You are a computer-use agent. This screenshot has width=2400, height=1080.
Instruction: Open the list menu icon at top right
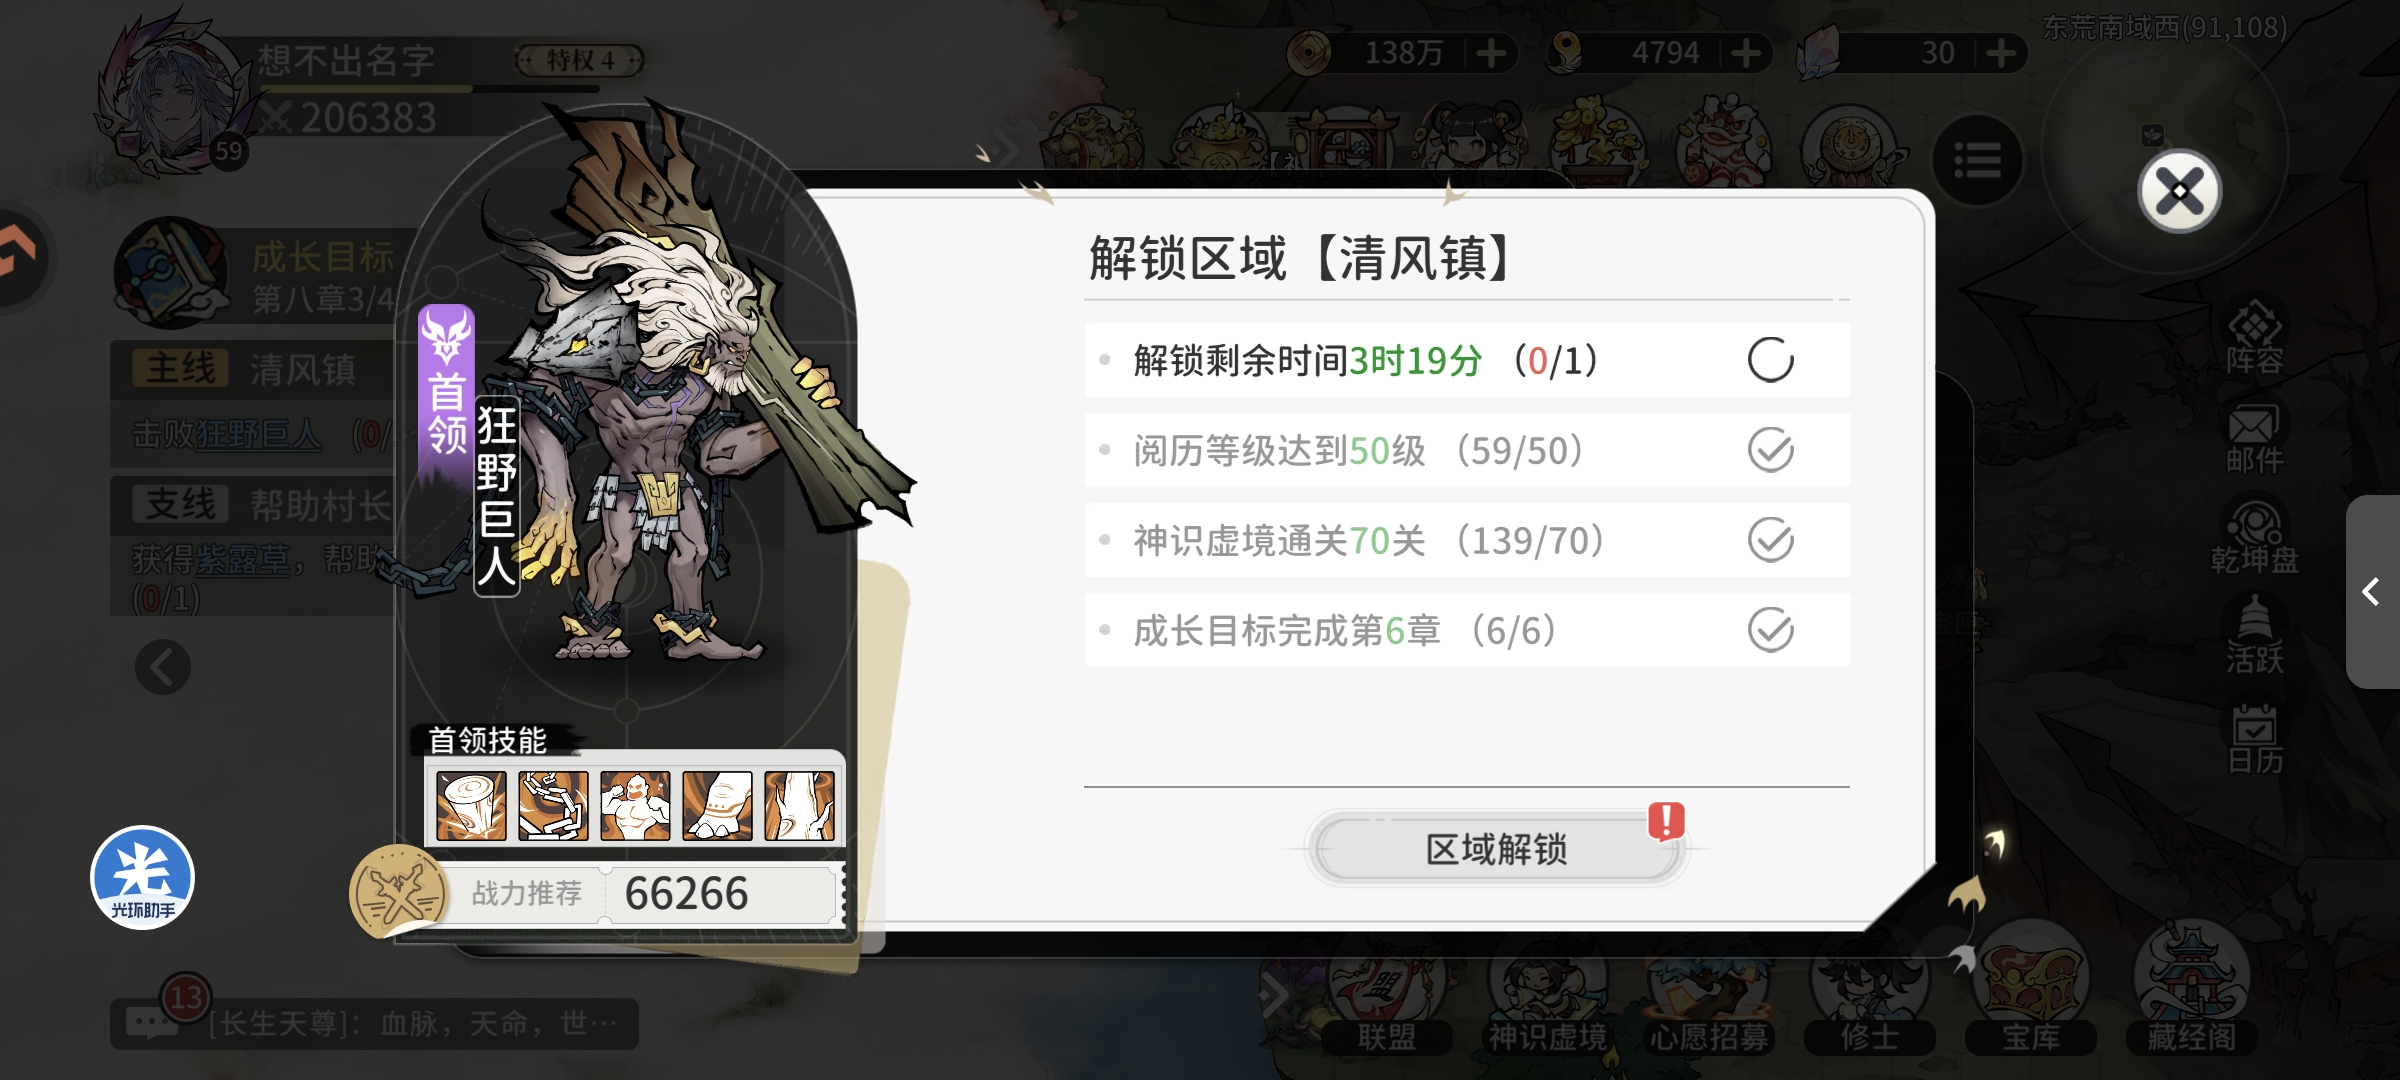(x=1977, y=160)
